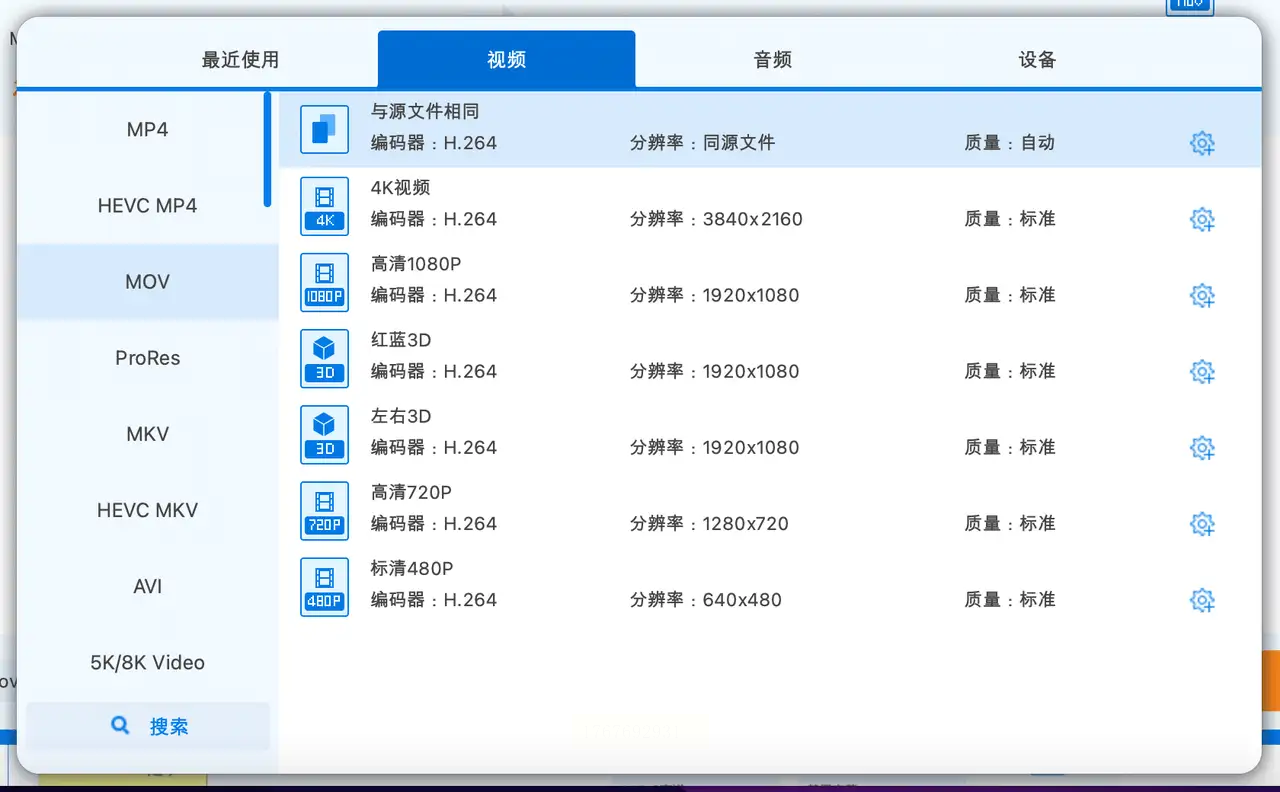This screenshot has width=1280, height=792.
Task: Open the 设备 tab
Action: pos(1037,60)
